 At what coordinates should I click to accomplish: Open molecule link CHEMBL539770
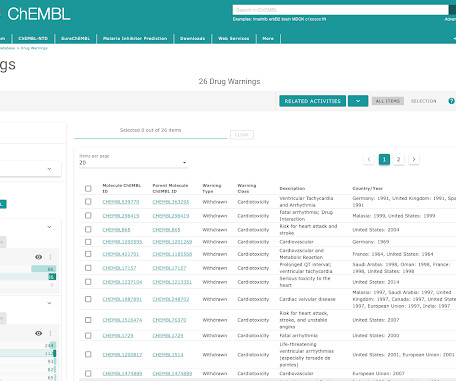[121, 202]
